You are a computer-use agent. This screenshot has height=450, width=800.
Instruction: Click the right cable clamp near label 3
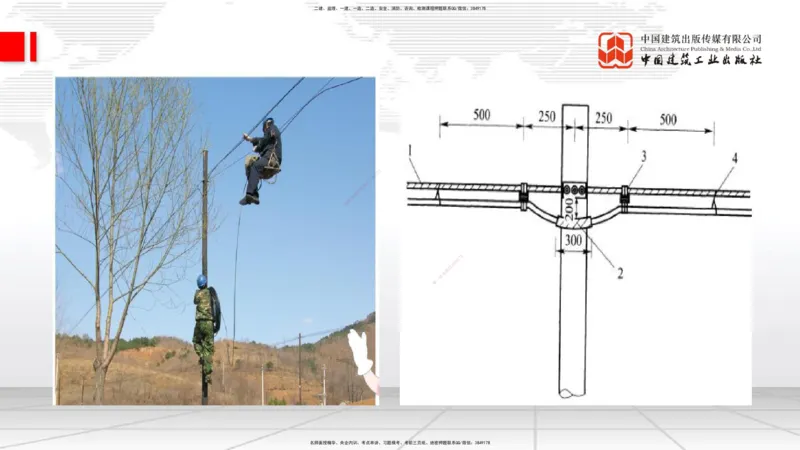click(x=624, y=195)
